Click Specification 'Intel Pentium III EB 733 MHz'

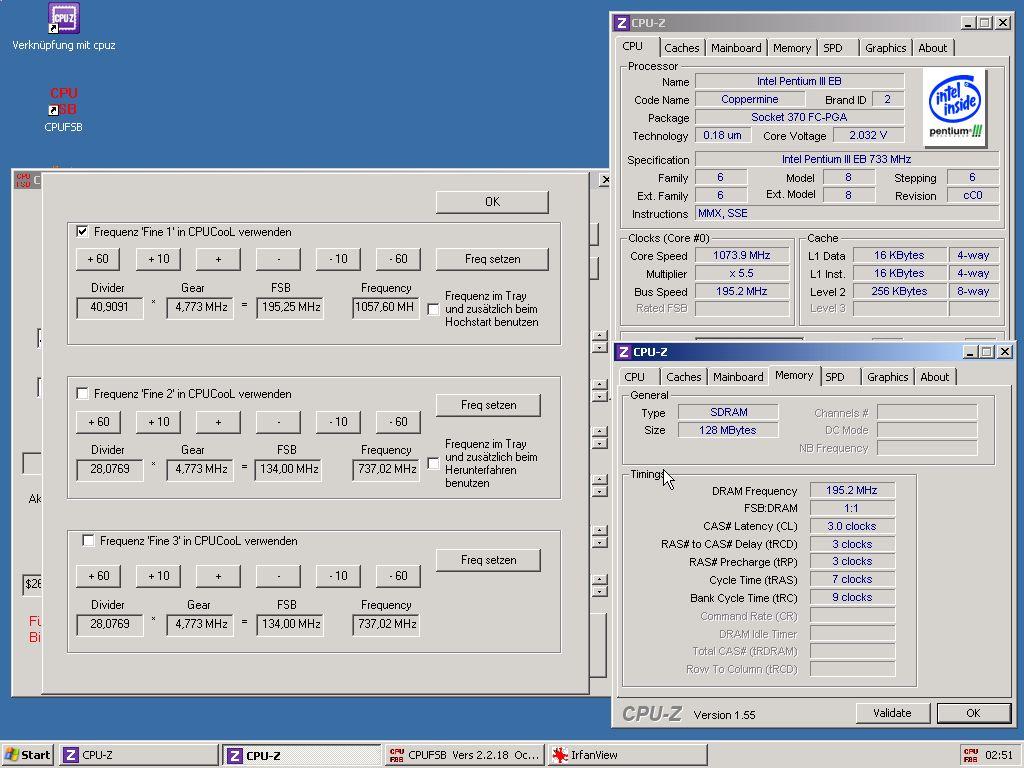(846, 159)
